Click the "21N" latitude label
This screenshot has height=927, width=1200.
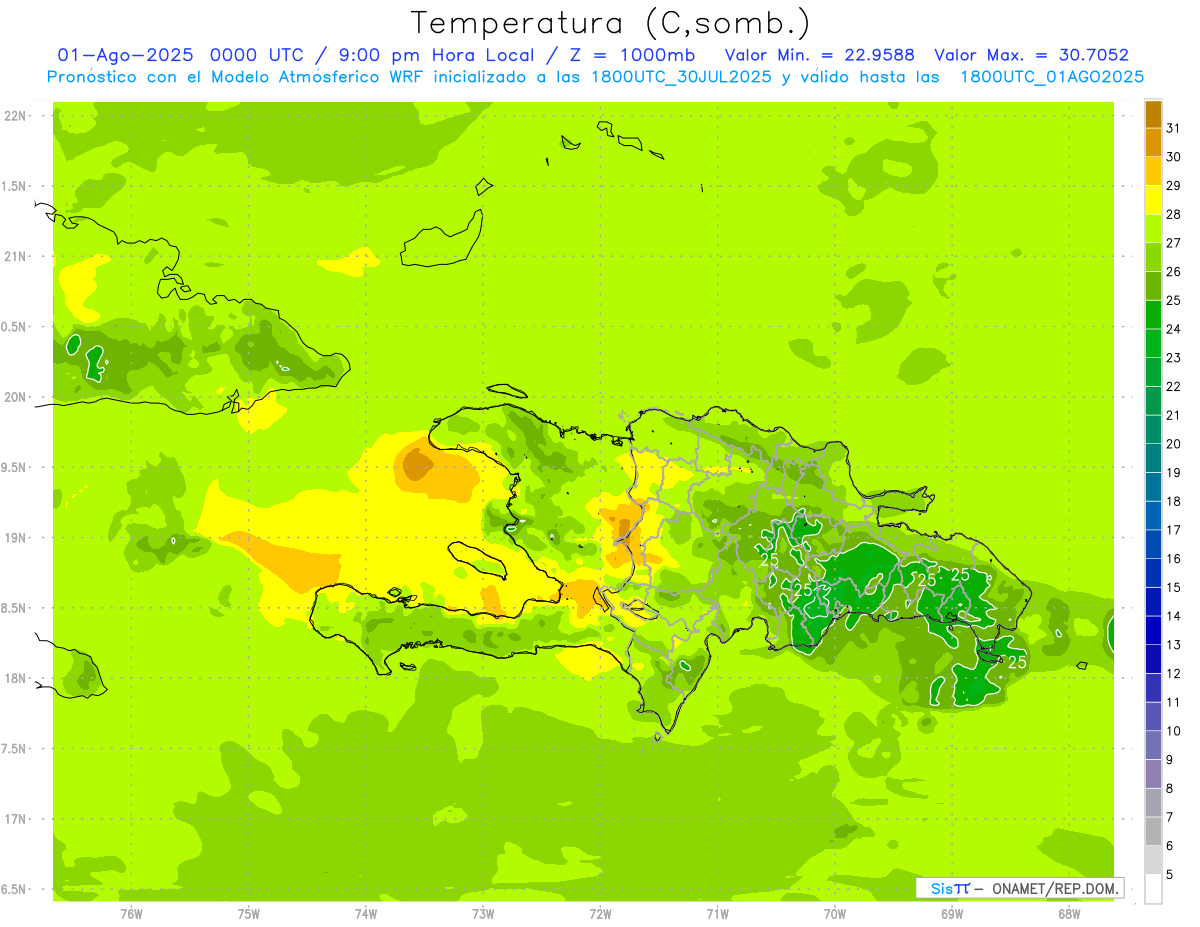pos(15,257)
